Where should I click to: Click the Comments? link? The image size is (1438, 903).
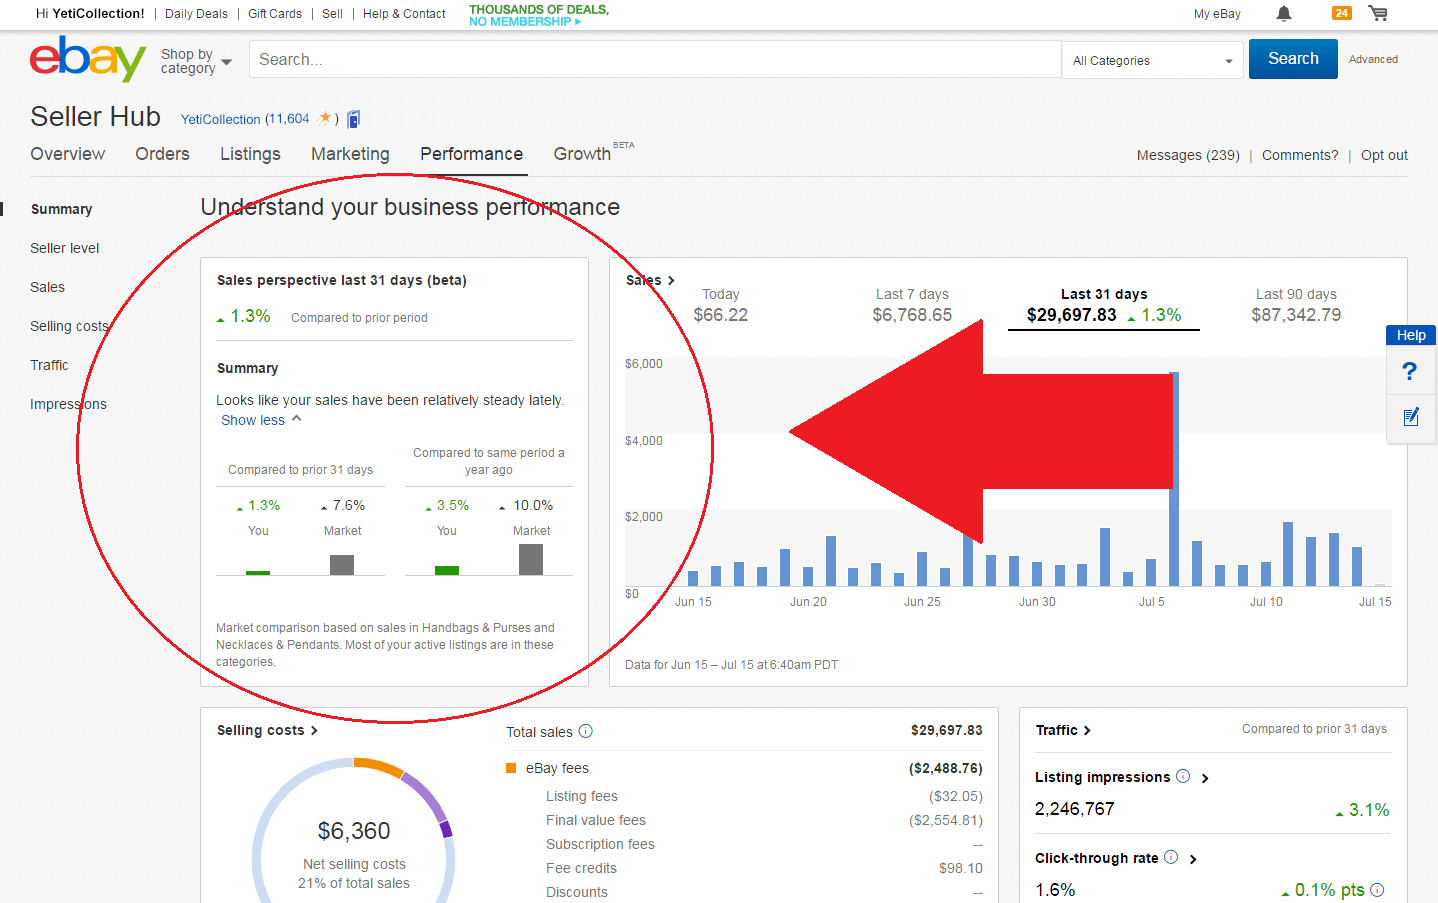tap(1300, 155)
